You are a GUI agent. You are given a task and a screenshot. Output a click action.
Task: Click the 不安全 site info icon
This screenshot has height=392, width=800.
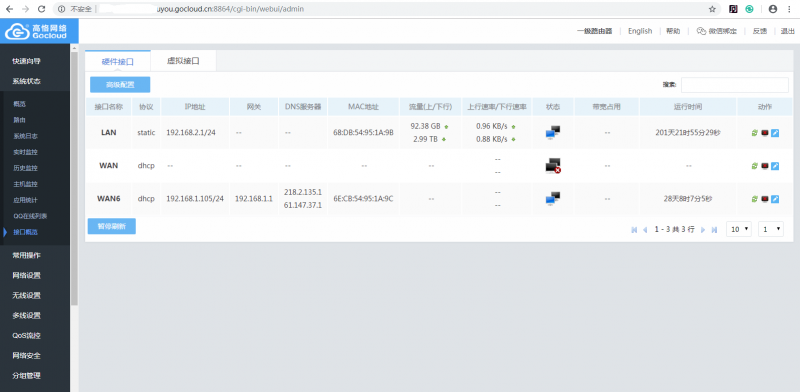click(x=62, y=9)
